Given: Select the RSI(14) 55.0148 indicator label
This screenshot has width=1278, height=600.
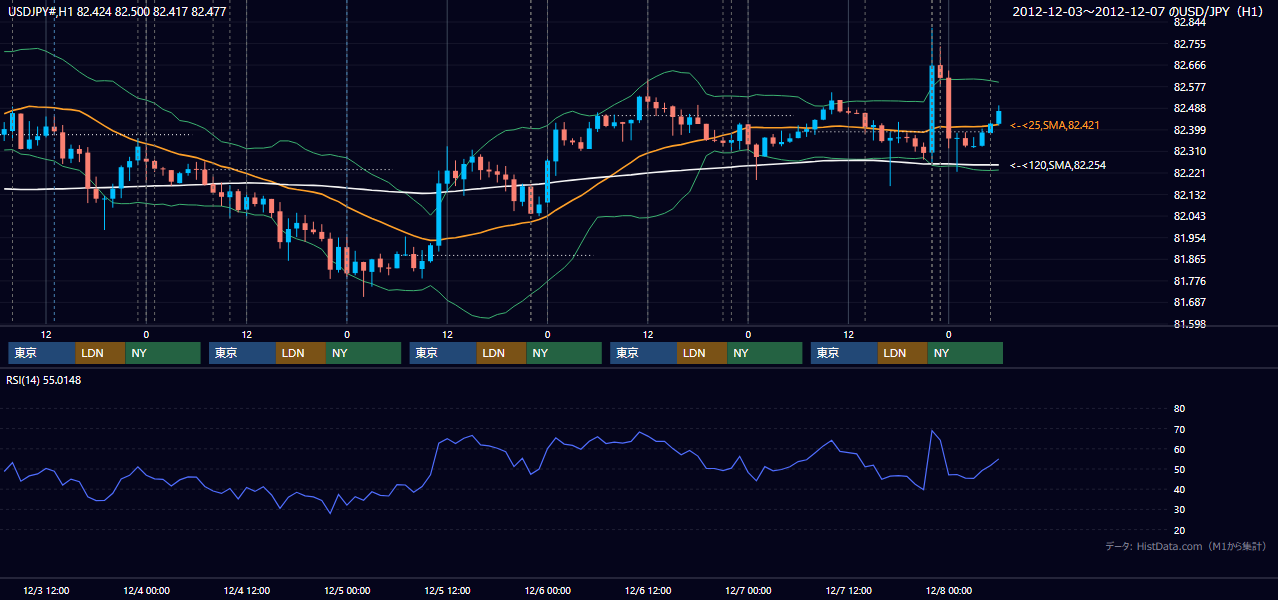Looking at the screenshot, I should [x=44, y=380].
